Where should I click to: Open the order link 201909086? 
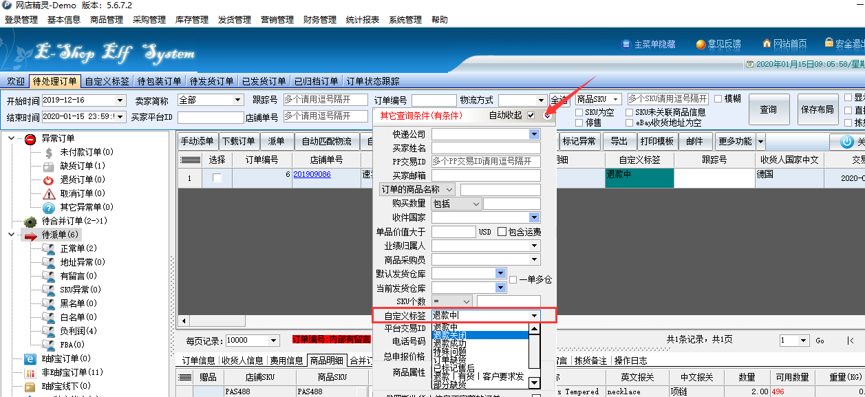pos(312,174)
